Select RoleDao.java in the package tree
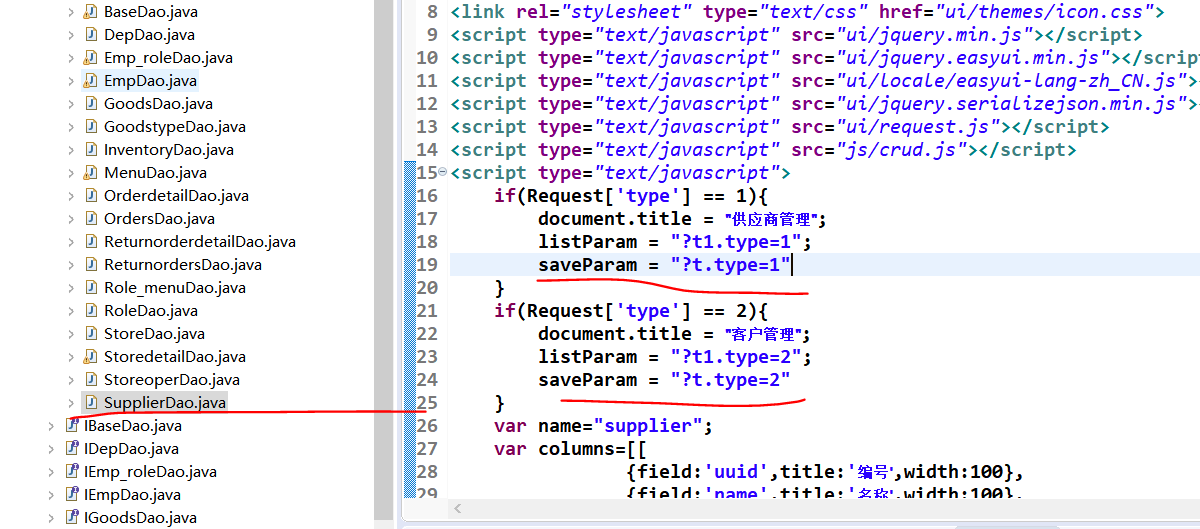This screenshot has width=1200, height=529. point(151,311)
